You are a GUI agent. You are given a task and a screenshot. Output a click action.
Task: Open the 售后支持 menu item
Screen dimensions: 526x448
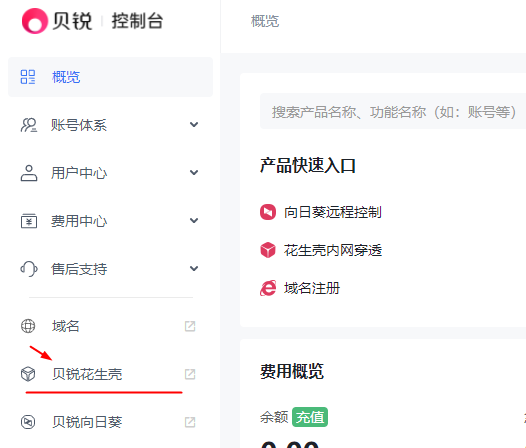click(110, 269)
